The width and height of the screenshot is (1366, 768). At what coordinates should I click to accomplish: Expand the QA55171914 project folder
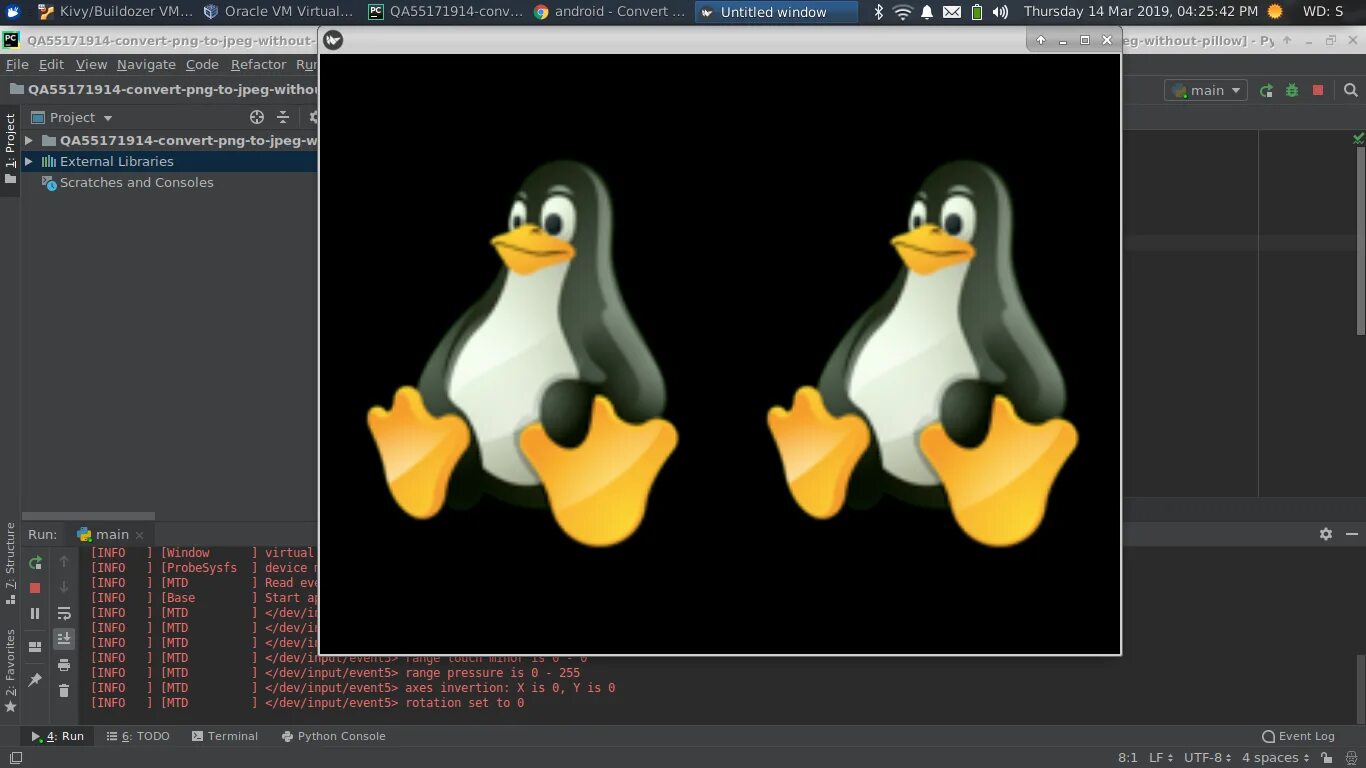click(29, 140)
